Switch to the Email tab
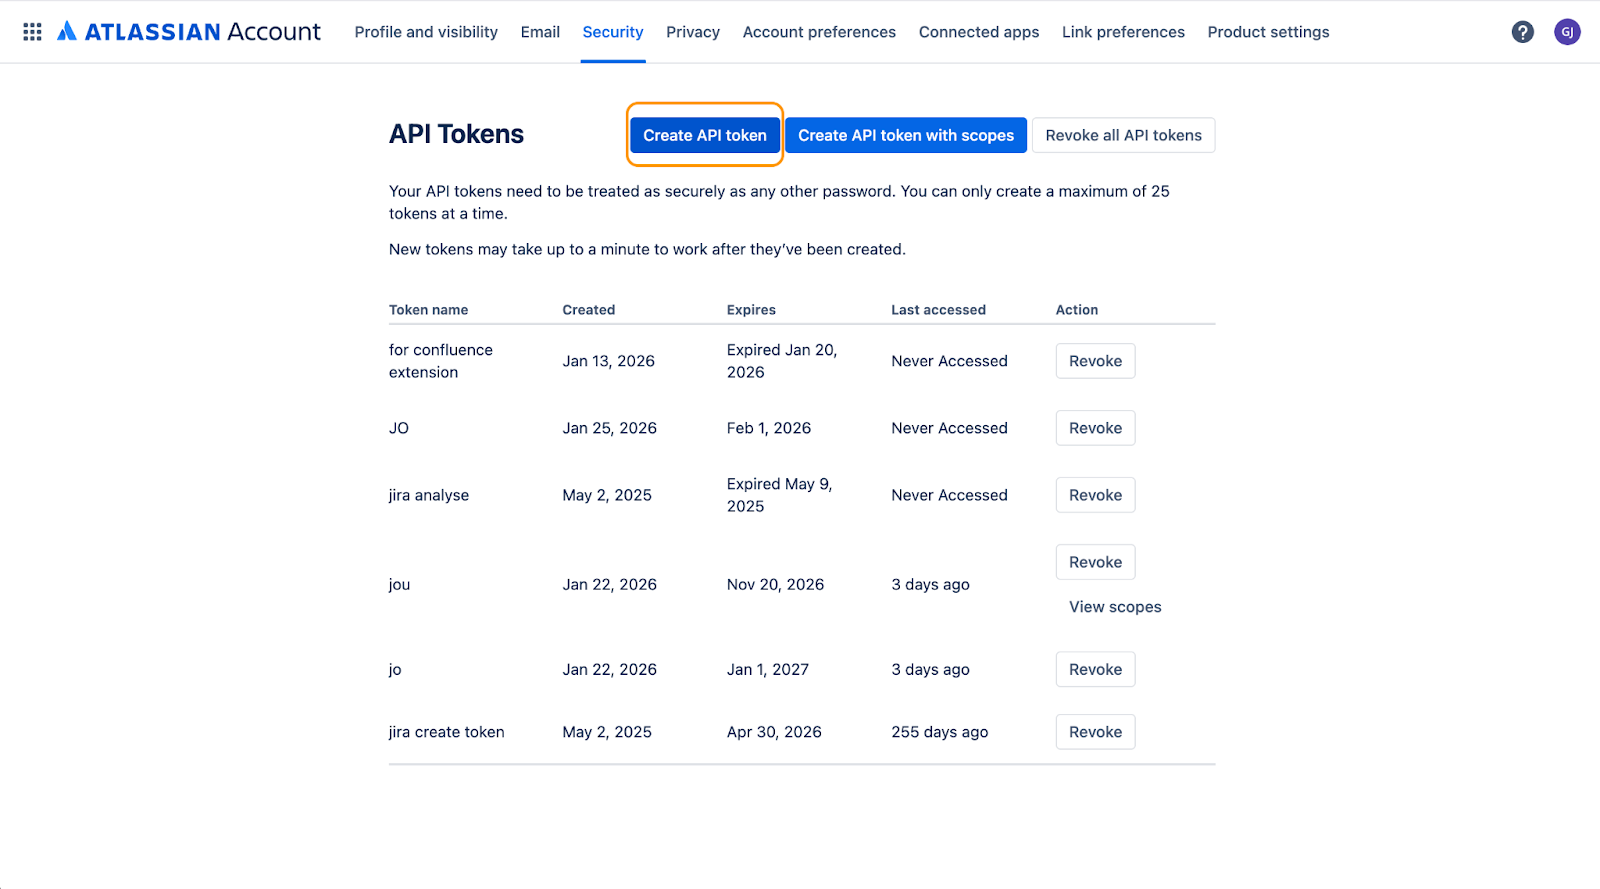This screenshot has width=1600, height=889. [x=540, y=32]
